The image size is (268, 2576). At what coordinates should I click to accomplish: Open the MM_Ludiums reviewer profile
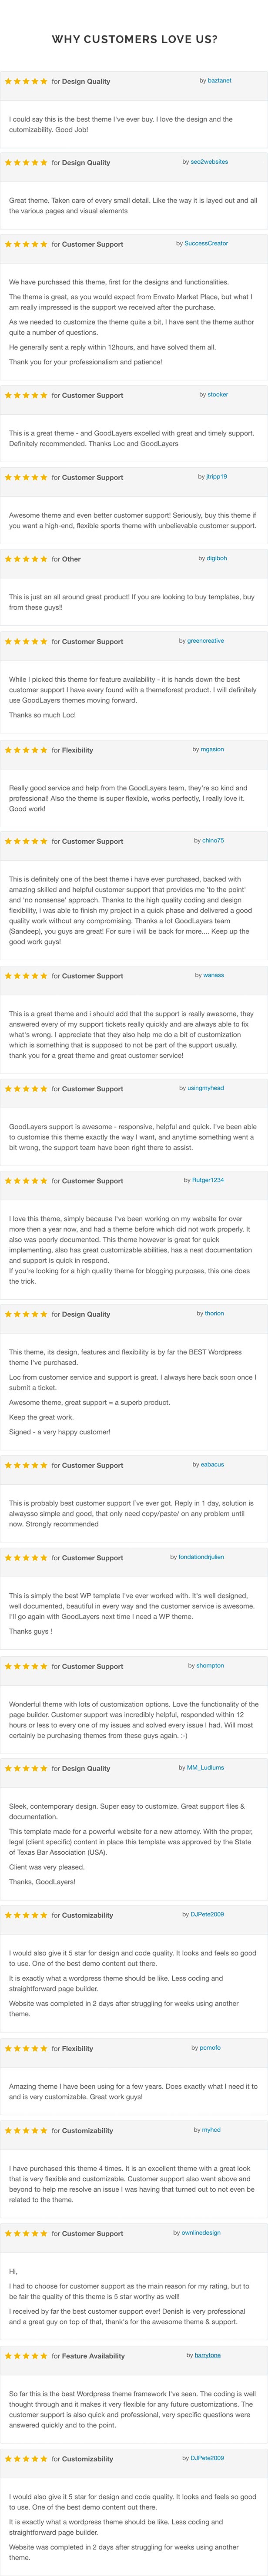pyautogui.click(x=205, y=1768)
